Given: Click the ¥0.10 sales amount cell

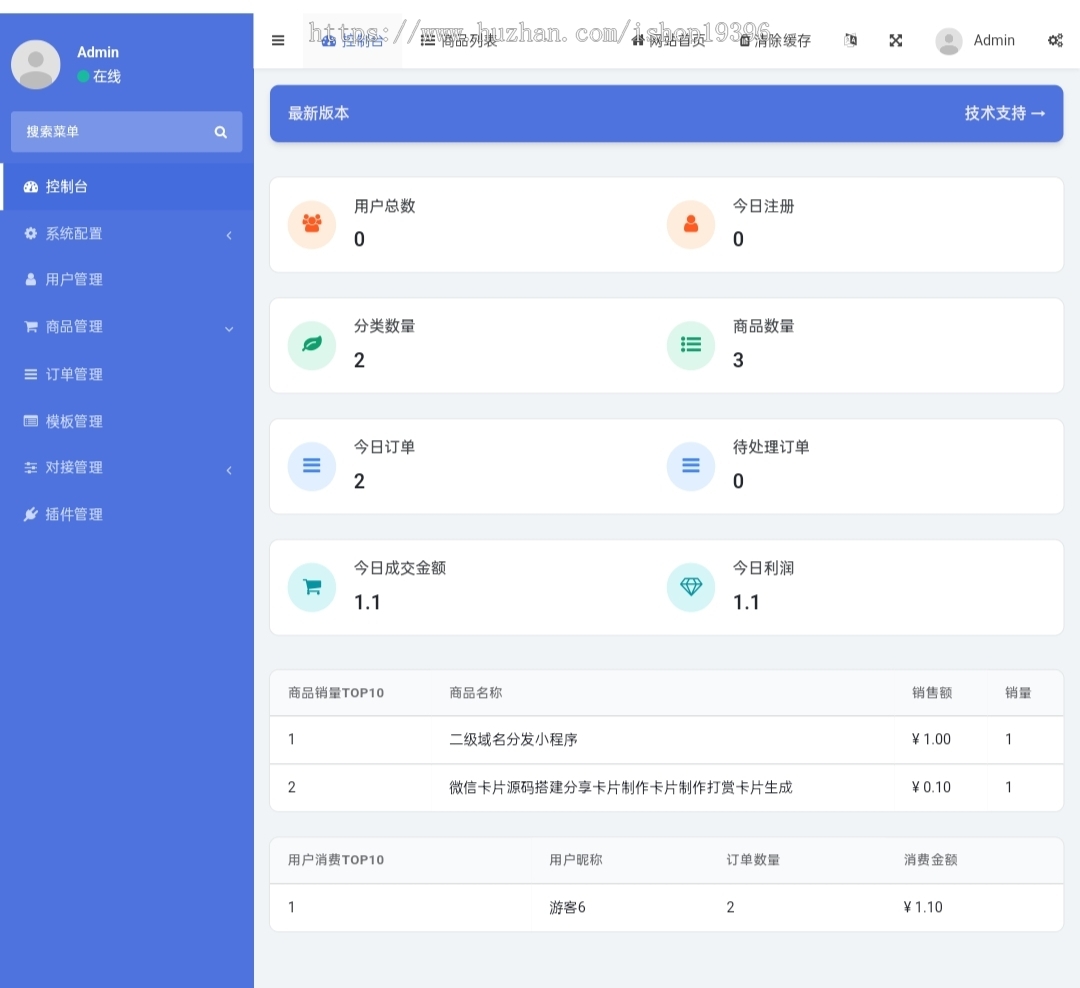Looking at the screenshot, I should (x=931, y=788).
